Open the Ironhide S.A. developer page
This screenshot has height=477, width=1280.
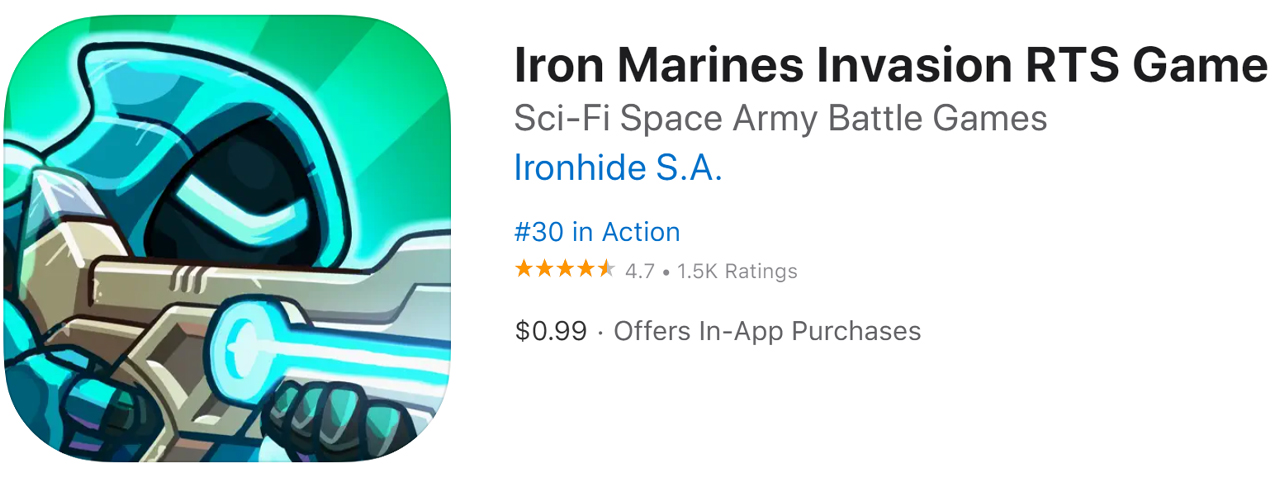click(617, 168)
